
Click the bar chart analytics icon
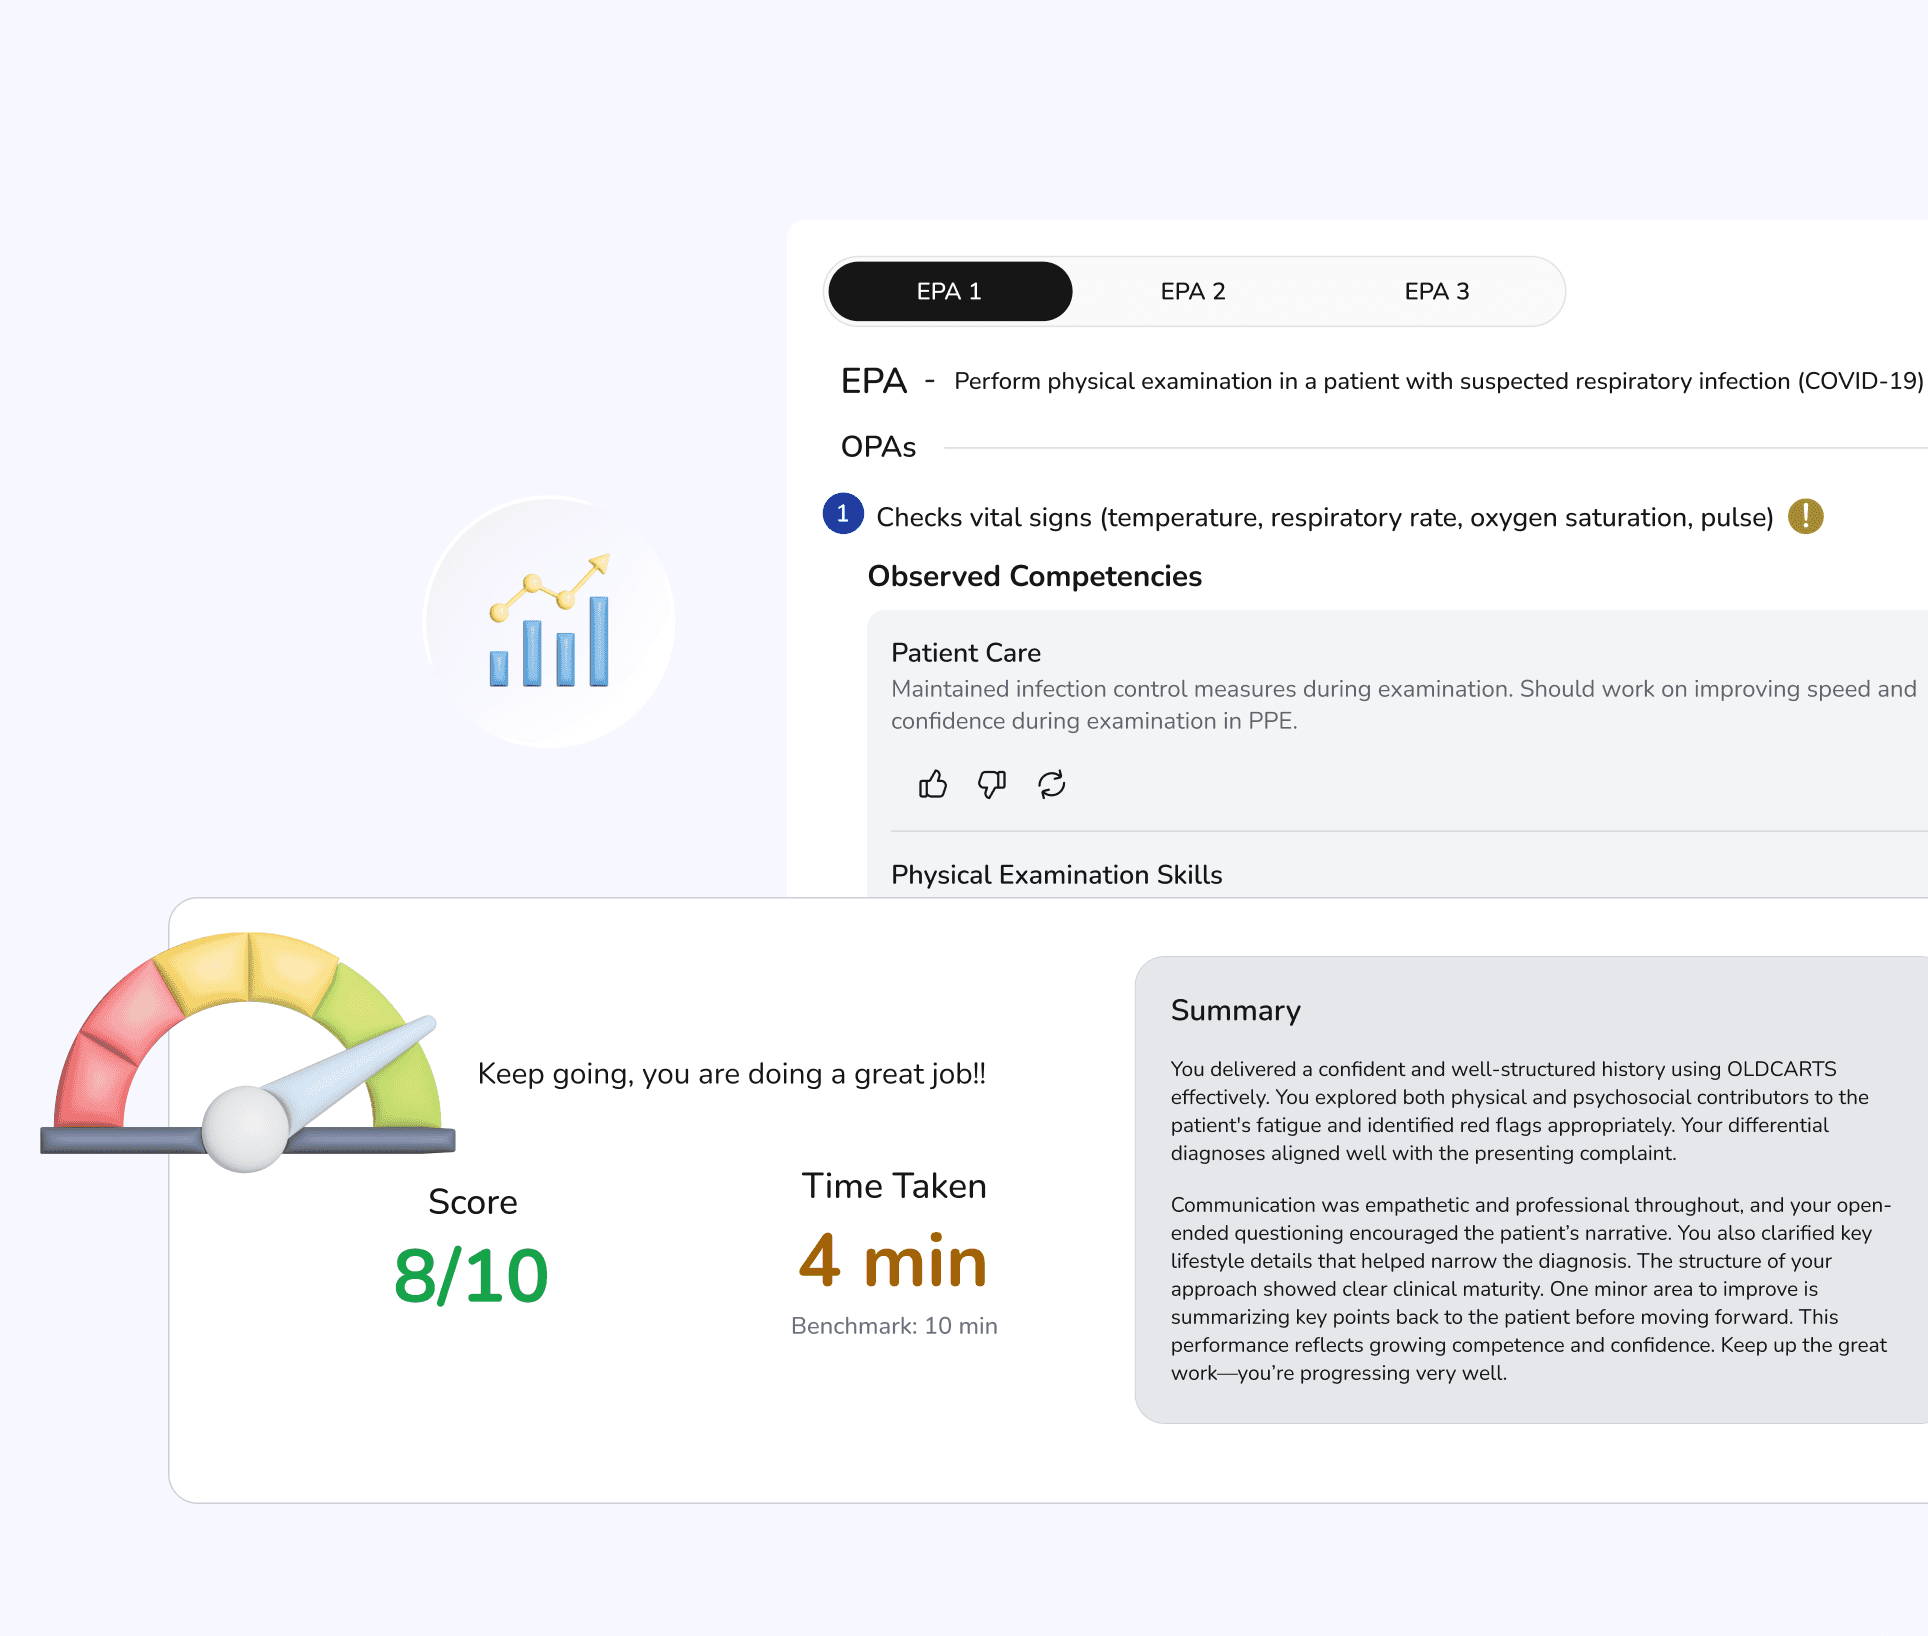pyautogui.click(x=549, y=621)
